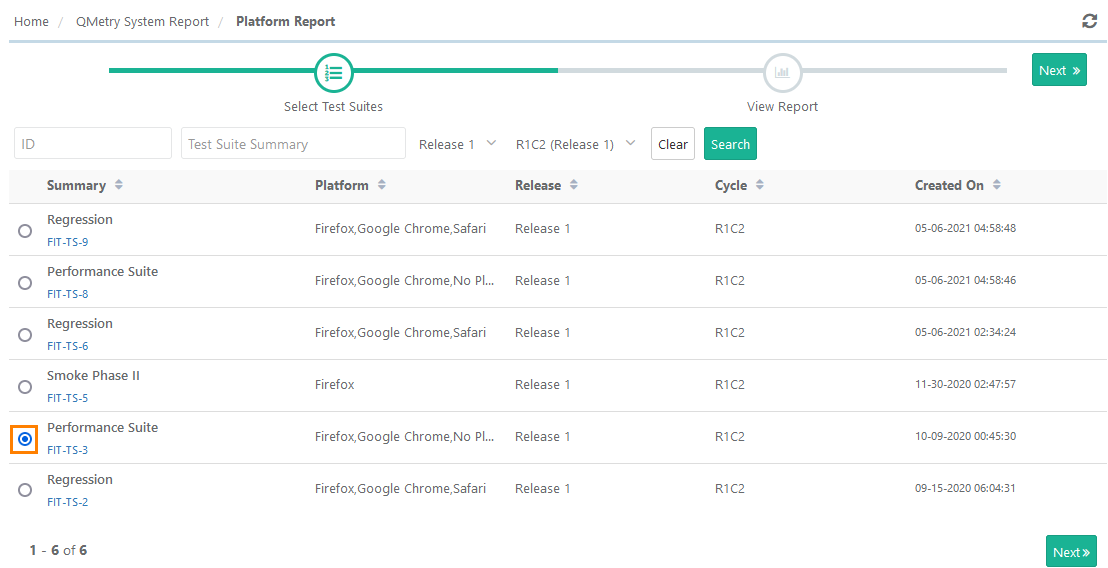Click the Select Test Suites step icon
The image size is (1108, 568).
pyautogui.click(x=334, y=72)
